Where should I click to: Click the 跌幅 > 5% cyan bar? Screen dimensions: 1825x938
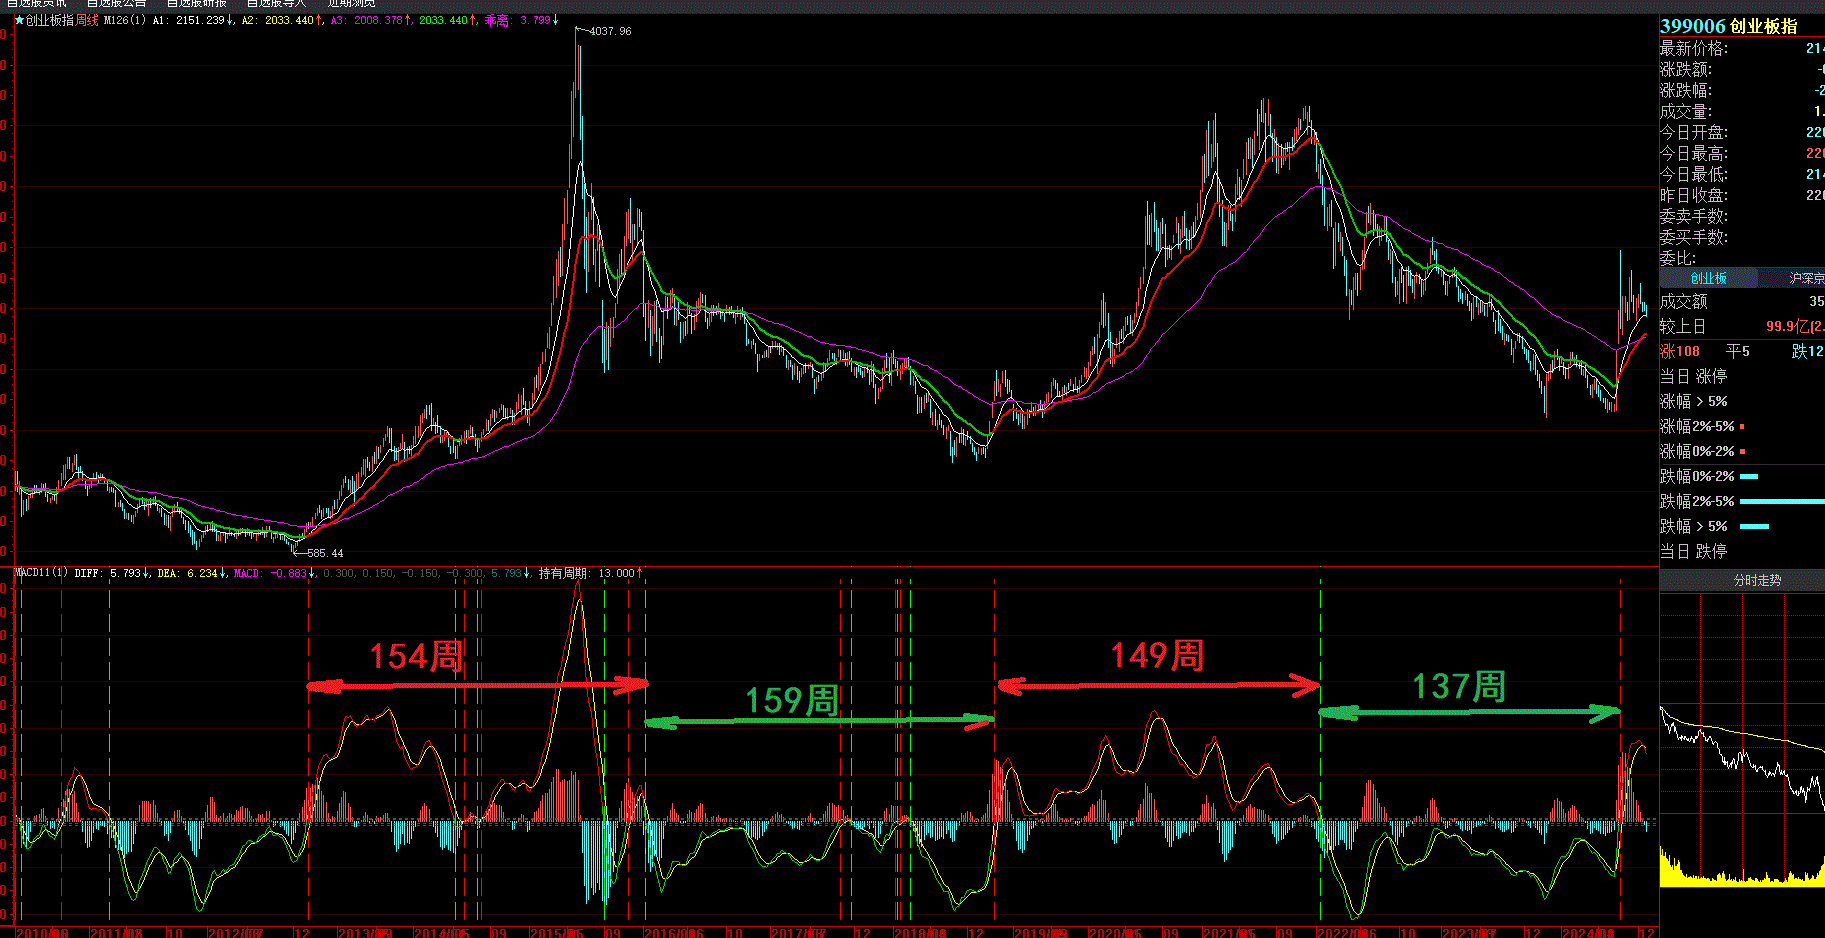pyautogui.click(x=1754, y=526)
